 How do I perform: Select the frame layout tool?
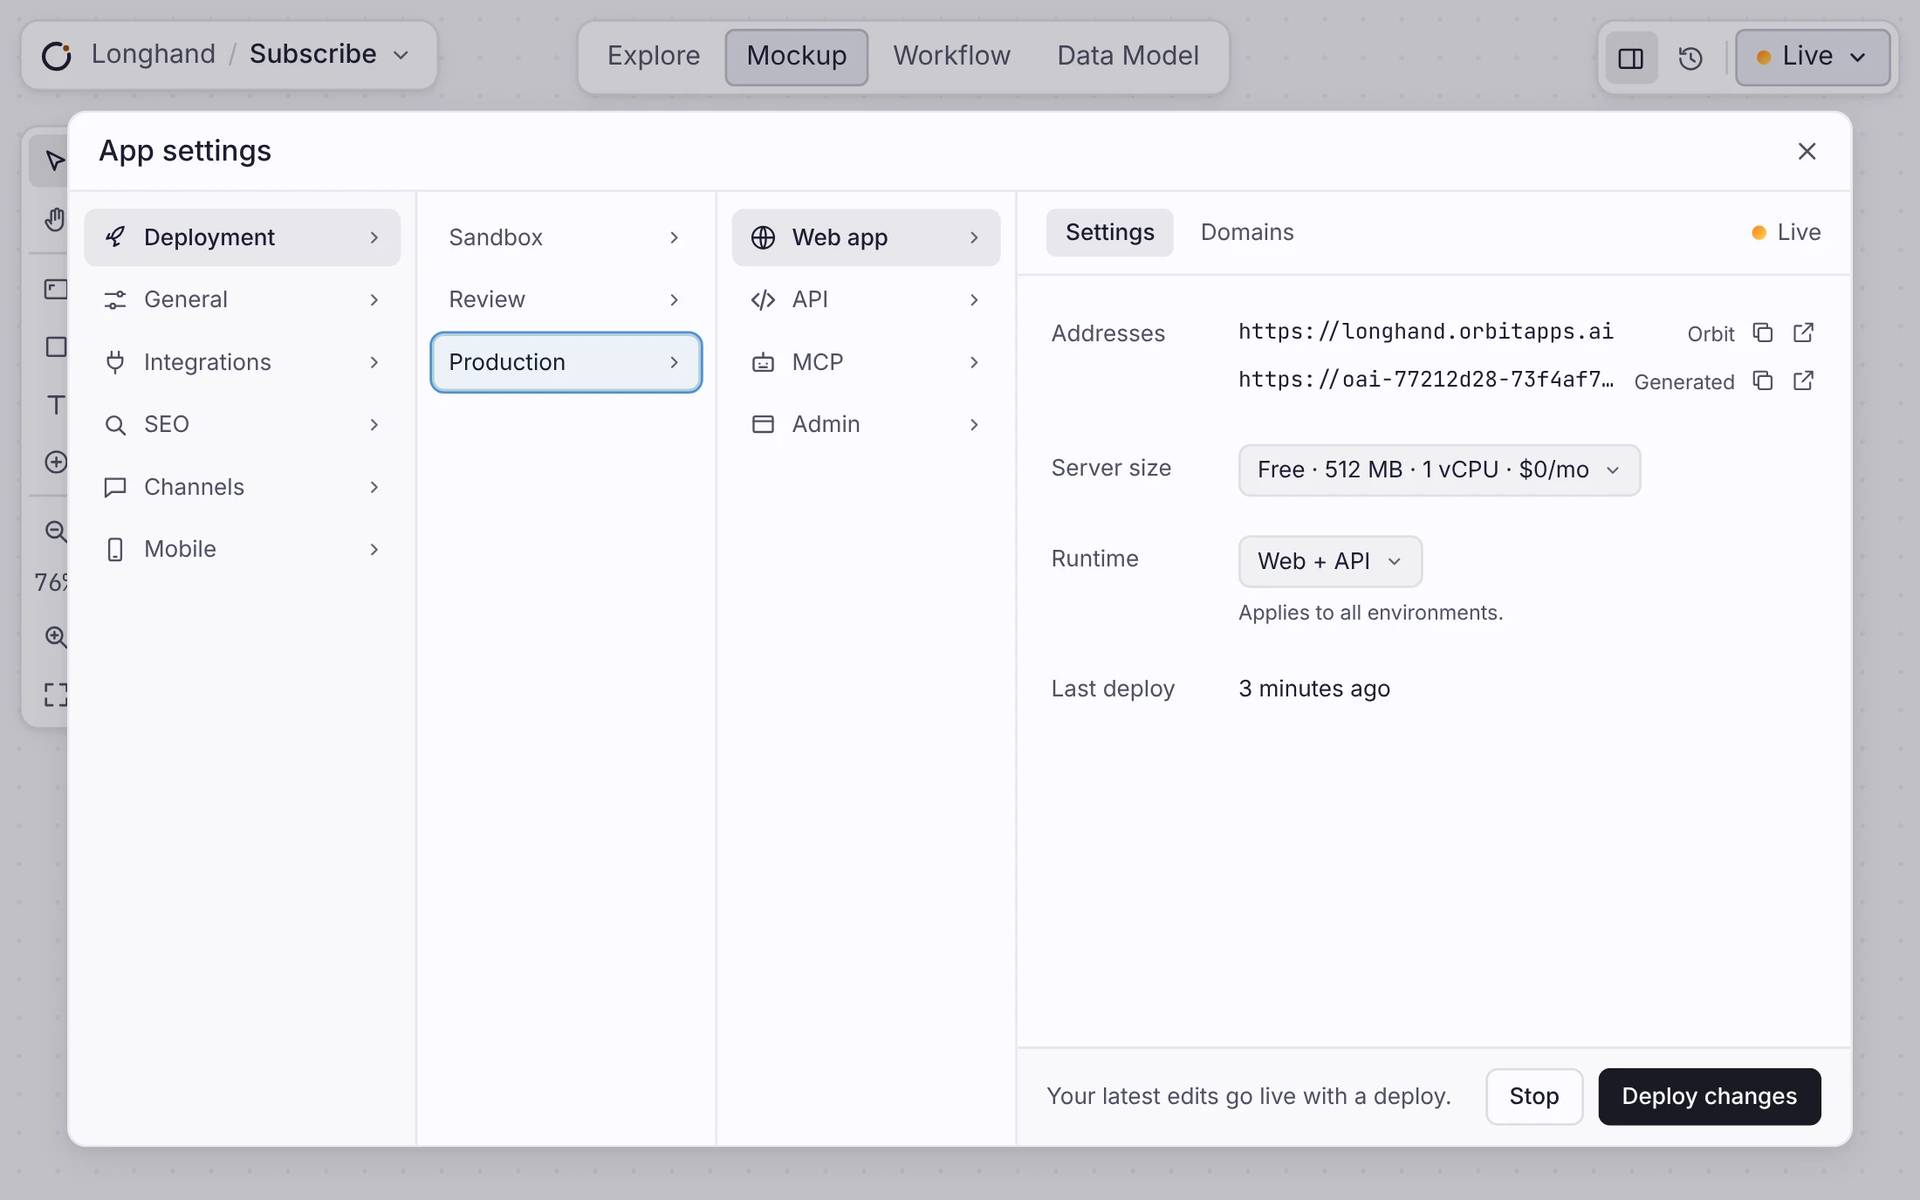click(x=56, y=289)
